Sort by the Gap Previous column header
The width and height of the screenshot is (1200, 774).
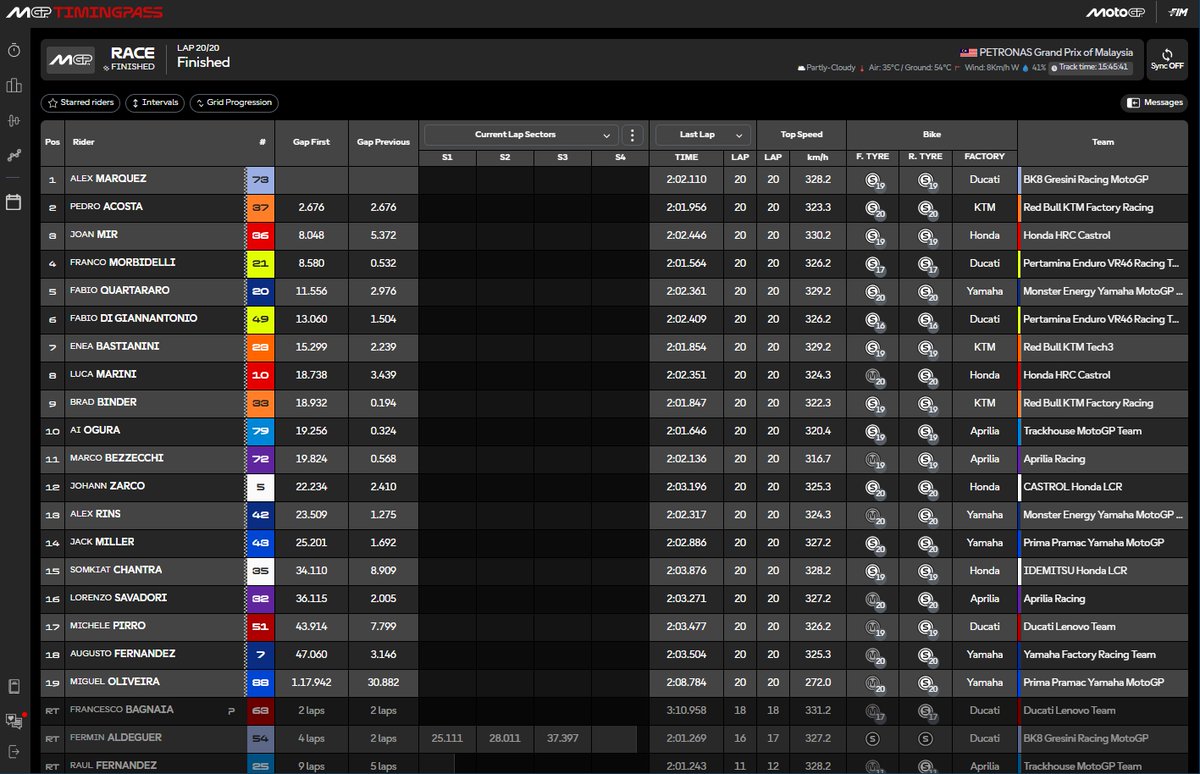[383, 142]
